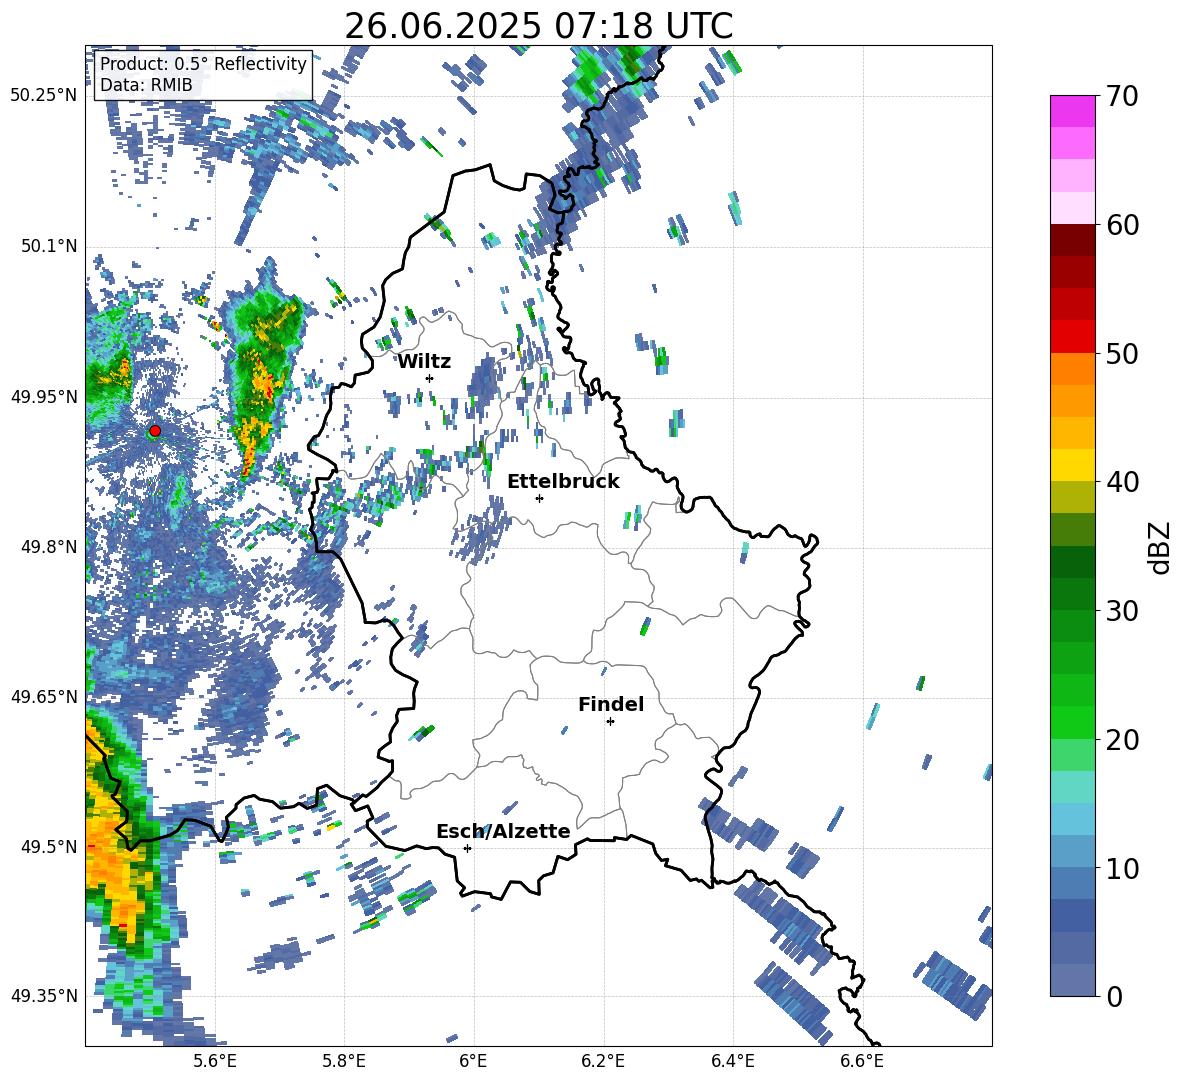Click the Wiltz station cross marker
Image resolution: width=1184 pixels, height=1081 pixels.
coord(430,378)
